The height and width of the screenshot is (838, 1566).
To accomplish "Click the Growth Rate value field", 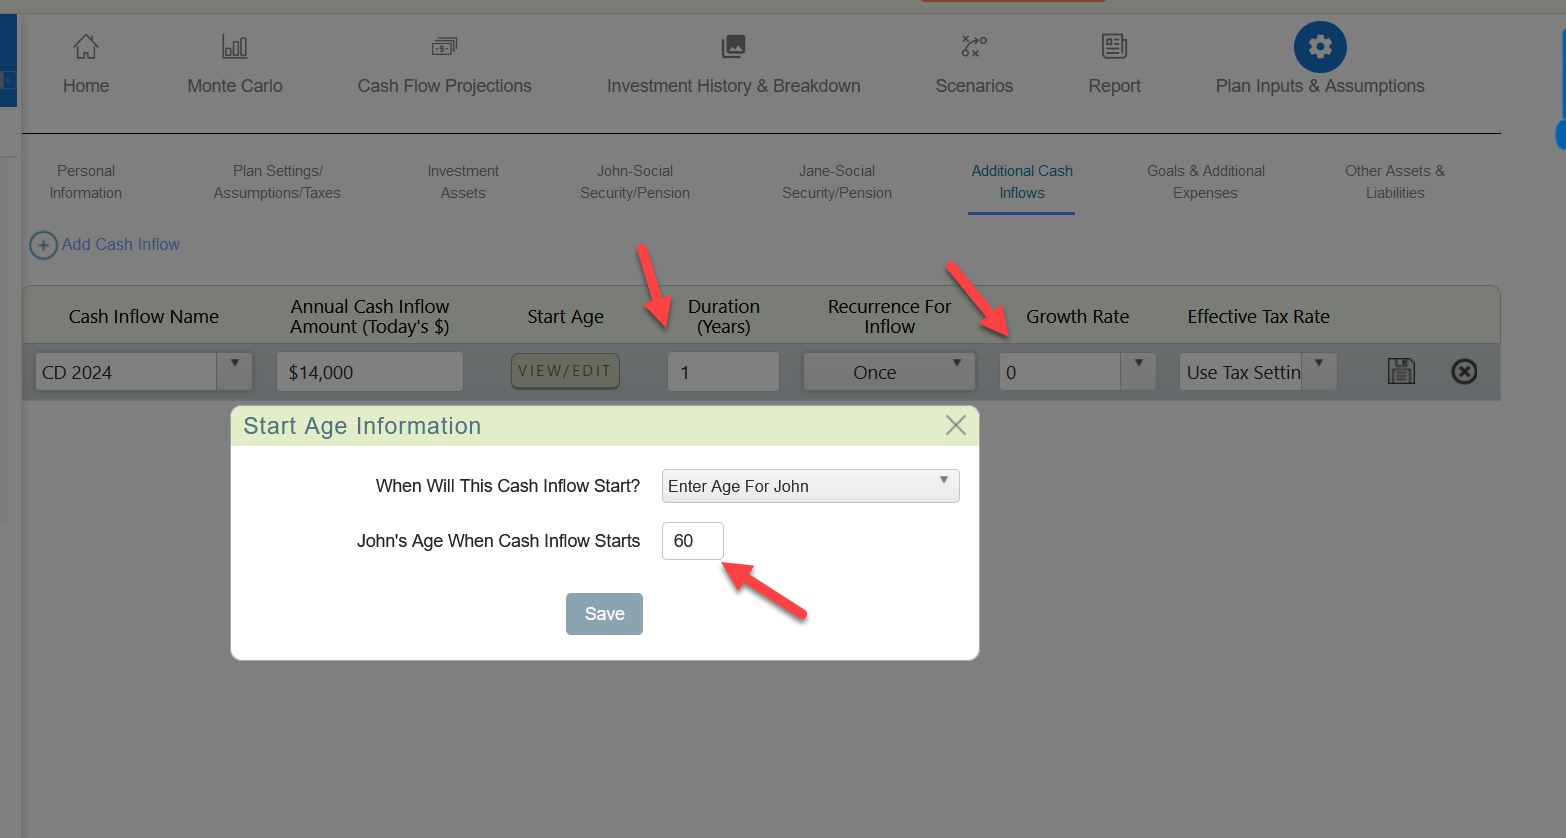I will [x=1060, y=372].
